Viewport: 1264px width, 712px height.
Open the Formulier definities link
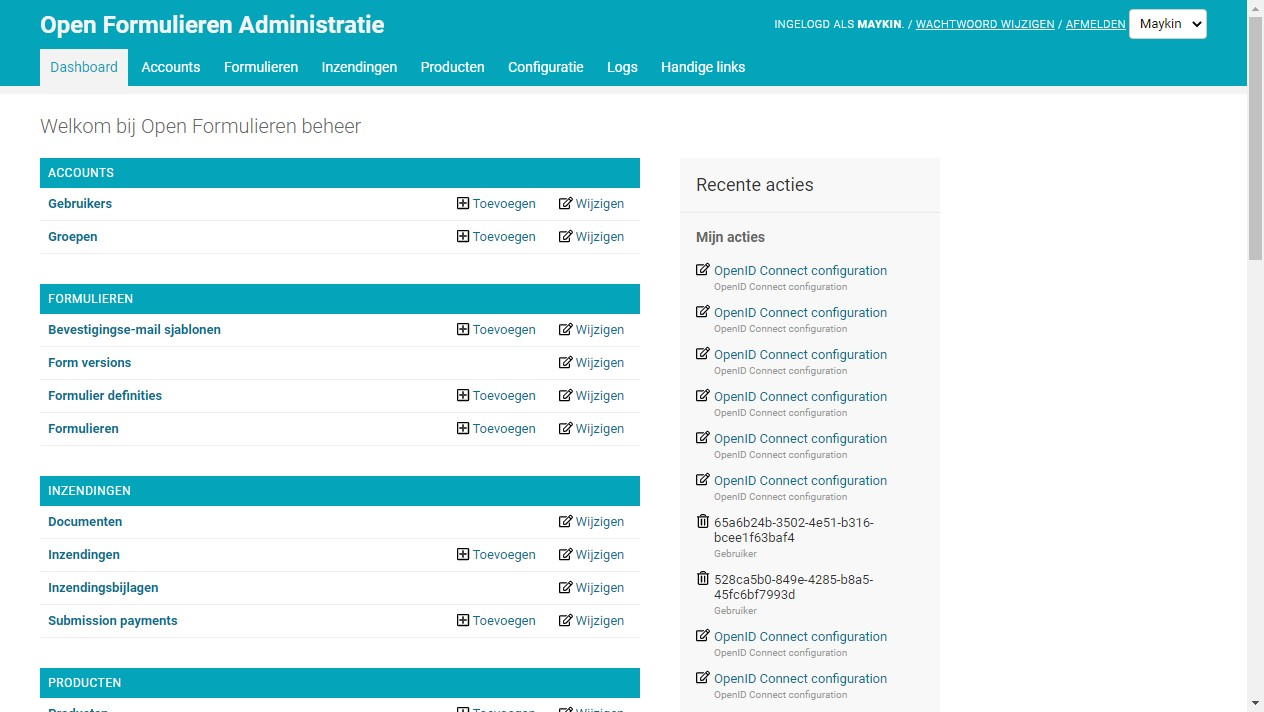click(105, 395)
